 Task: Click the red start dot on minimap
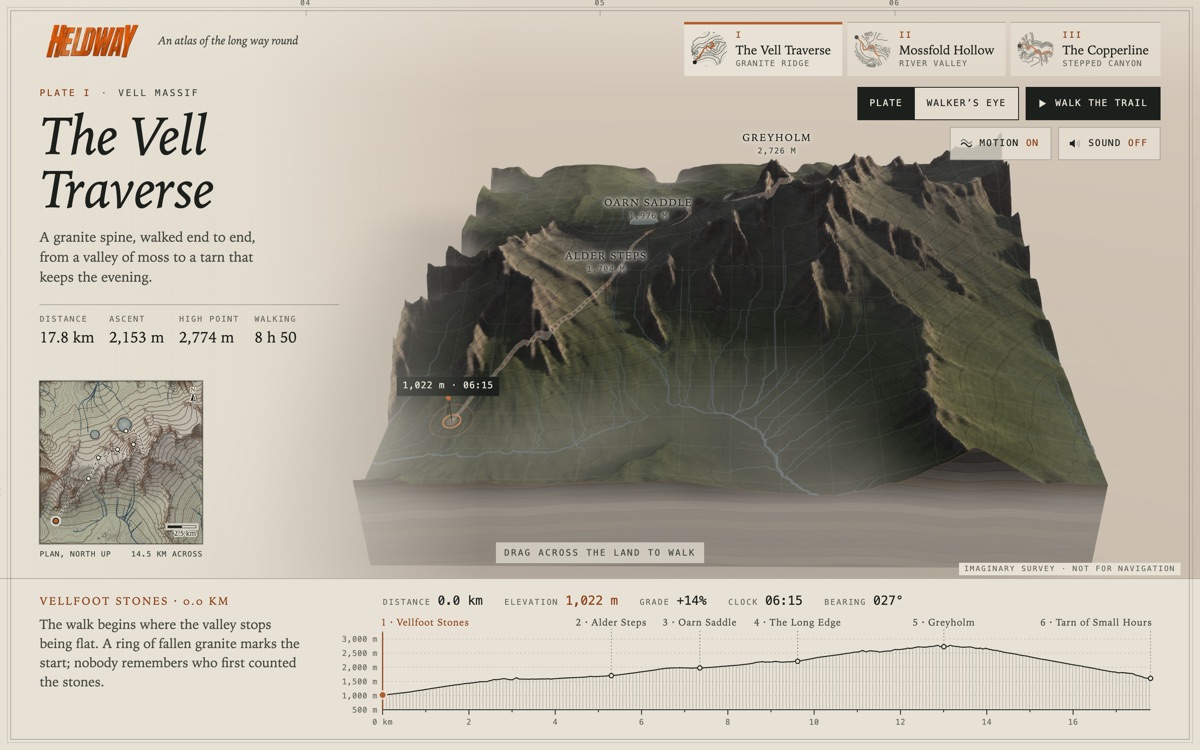click(56, 521)
